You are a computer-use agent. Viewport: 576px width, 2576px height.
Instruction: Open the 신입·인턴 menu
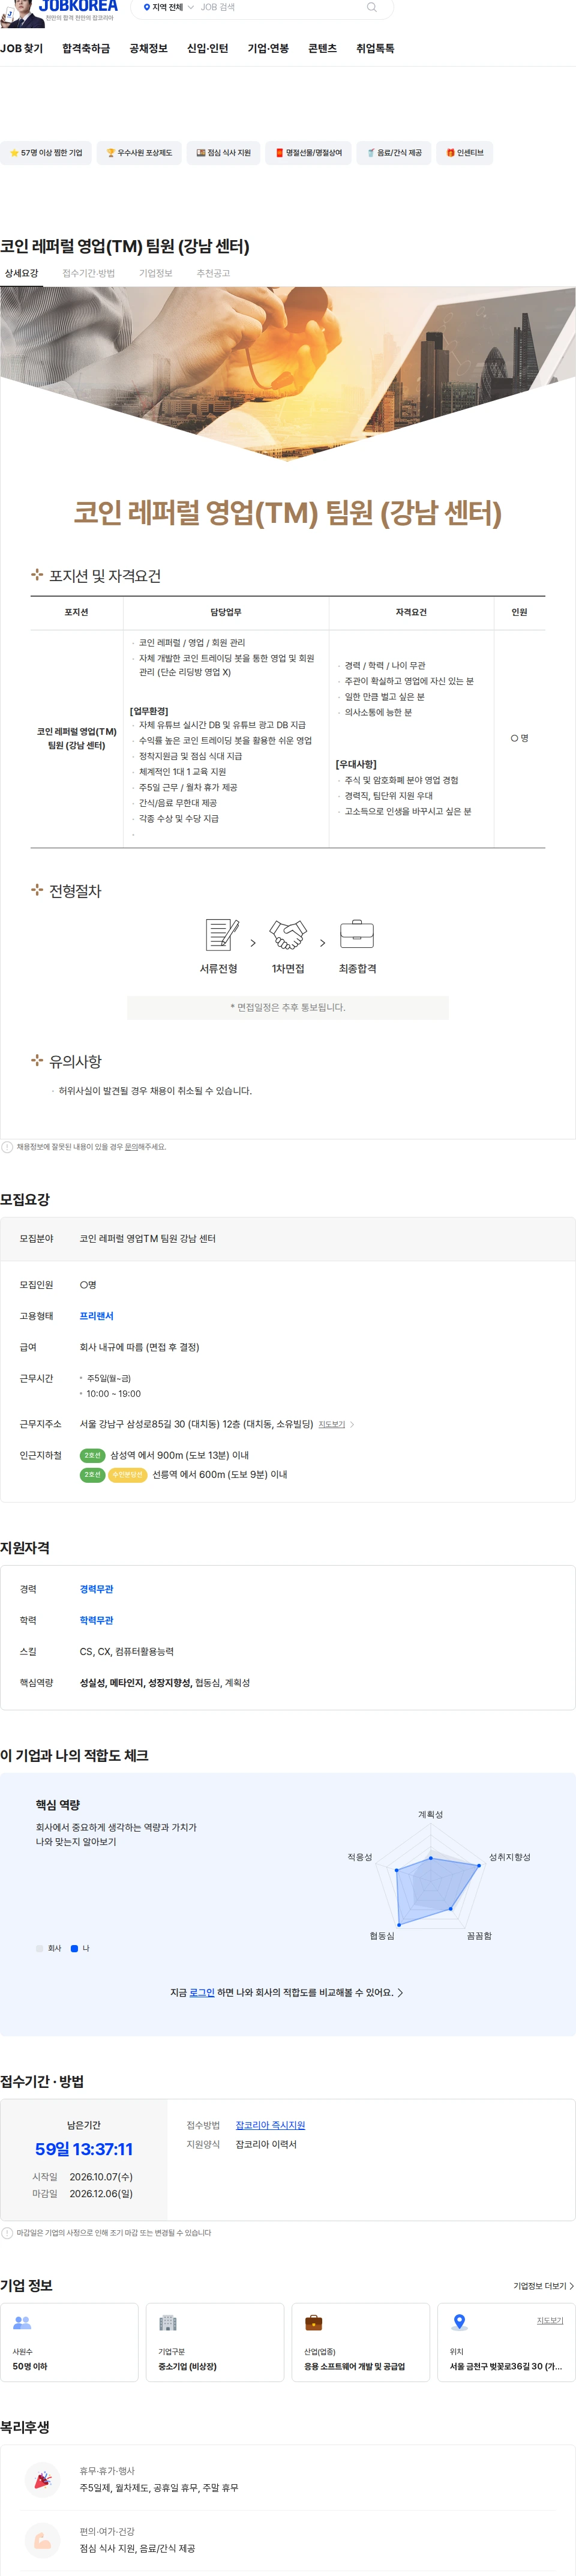[x=208, y=48]
